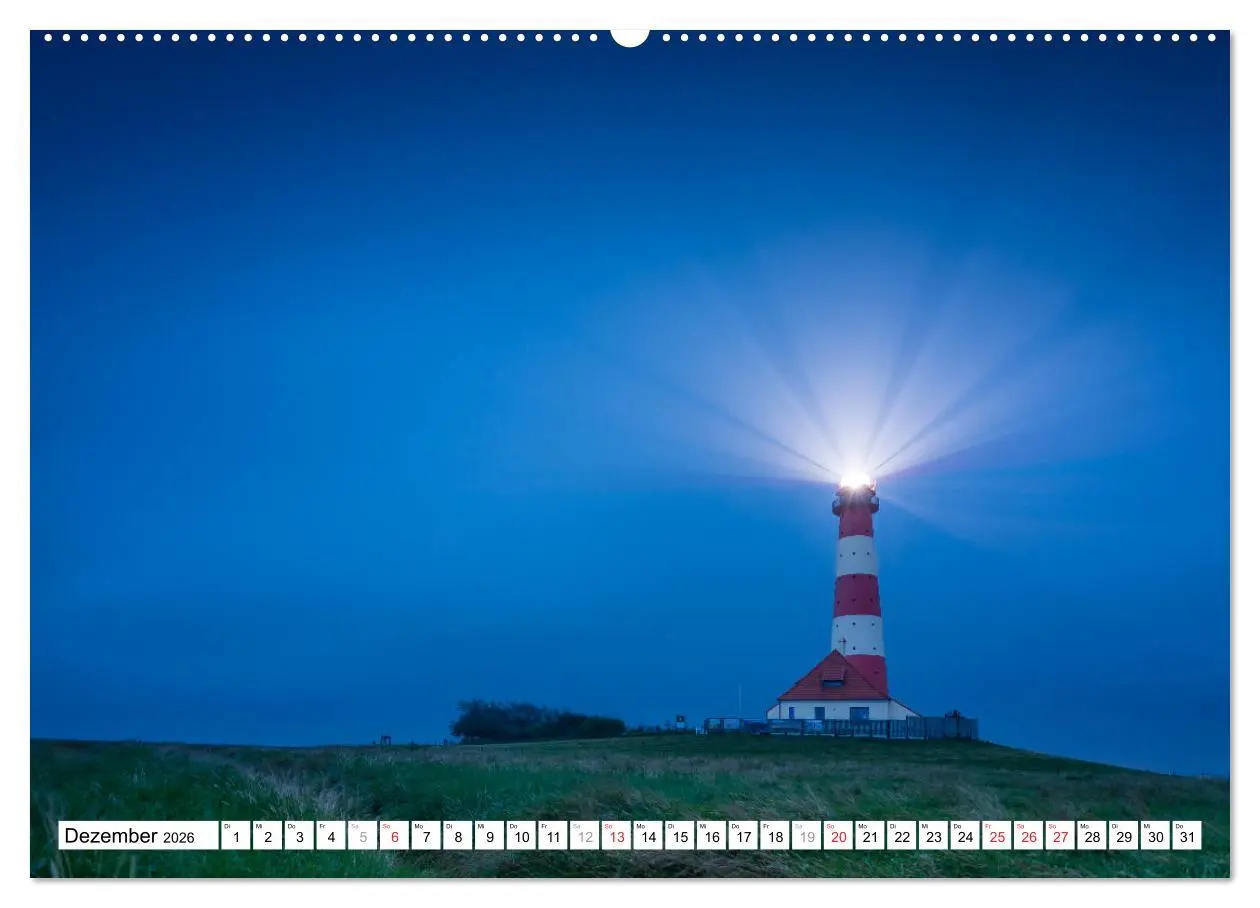Viewport: 1260px width, 908px height.
Task: Select Monday the 7th cell
Action: [x=426, y=836]
